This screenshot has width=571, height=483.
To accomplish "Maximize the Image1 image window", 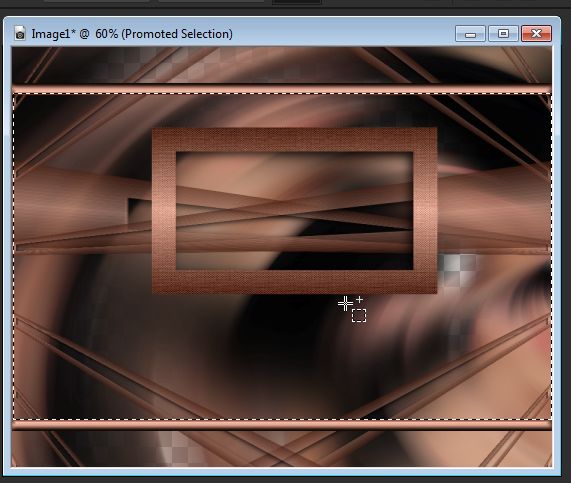I will coord(503,34).
